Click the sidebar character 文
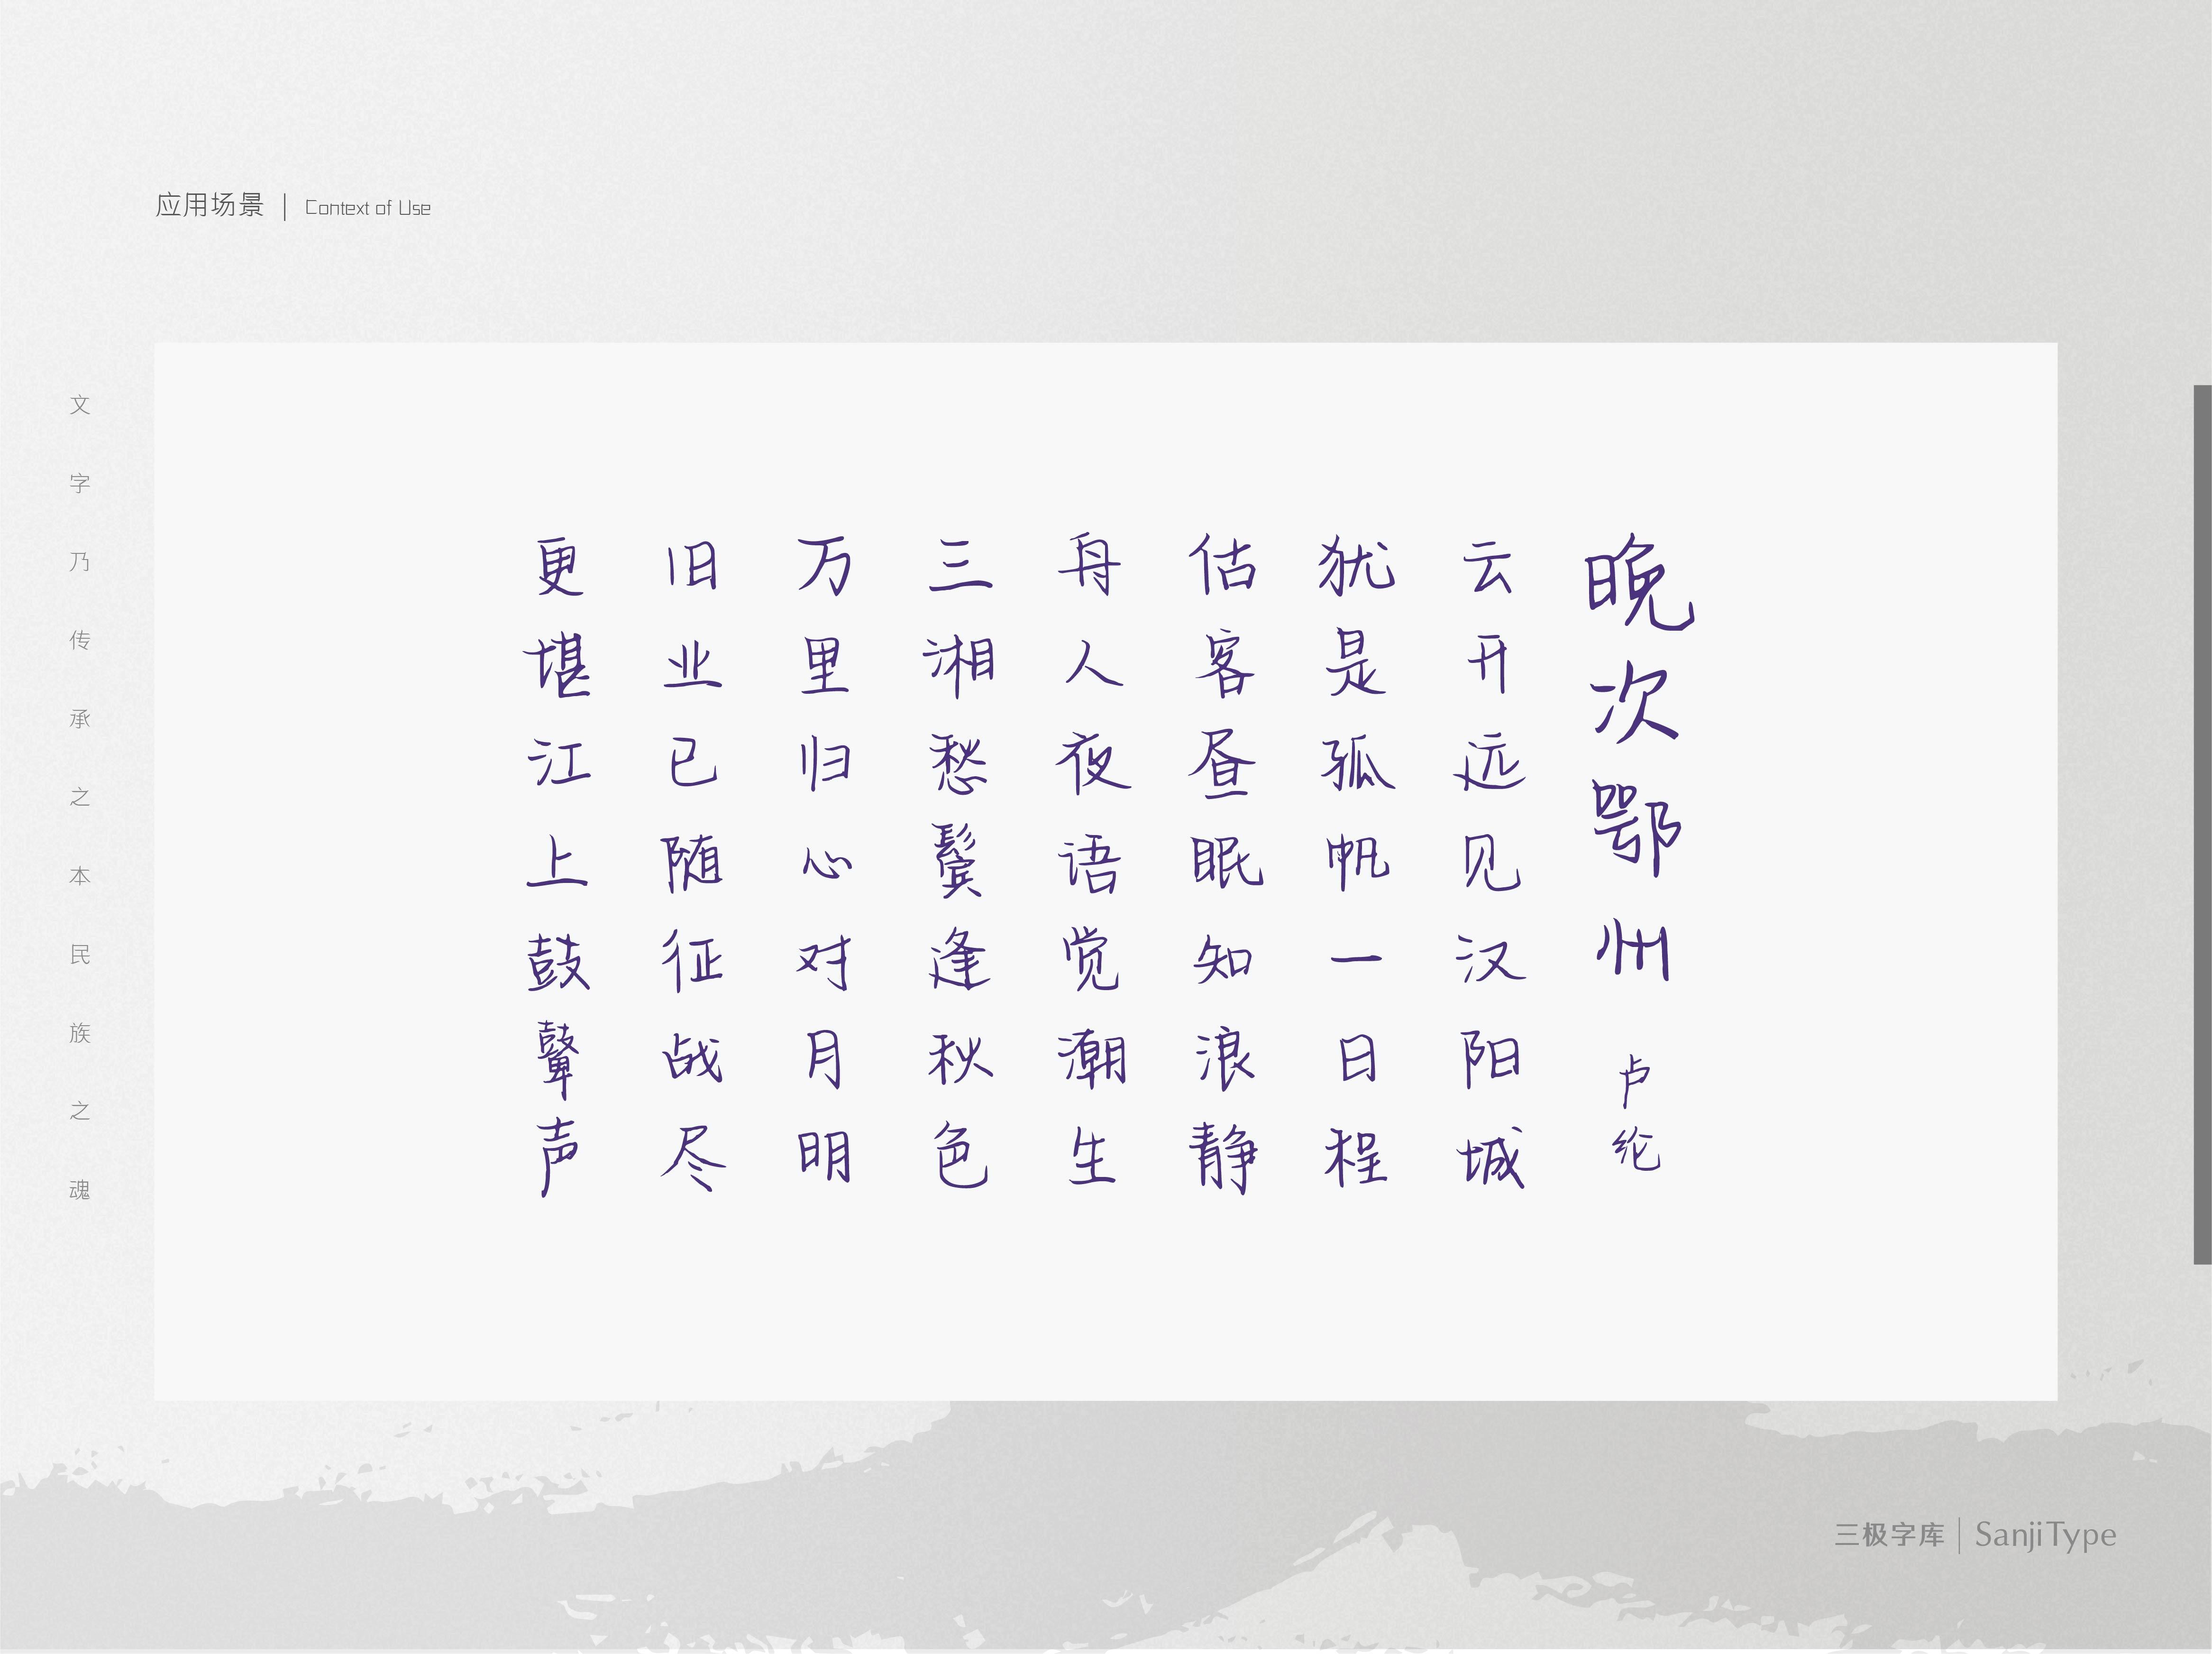This screenshot has width=2212, height=1654. point(80,405)
